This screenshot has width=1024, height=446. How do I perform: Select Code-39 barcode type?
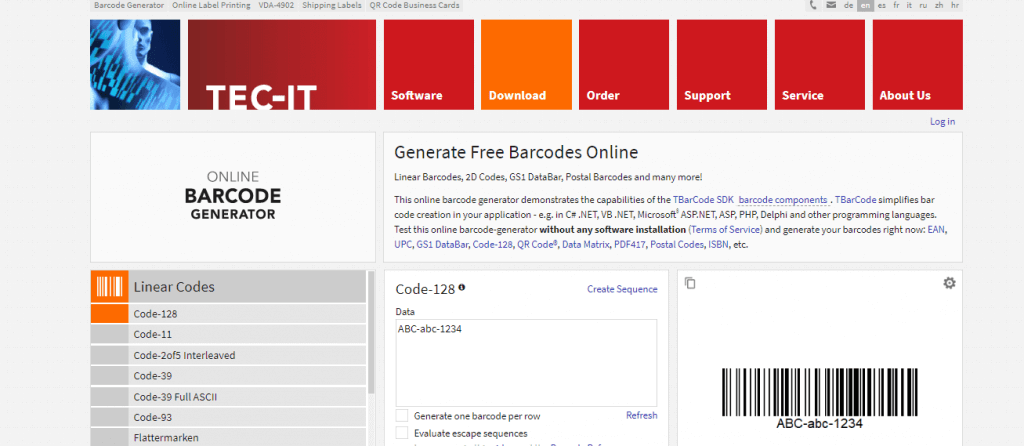229,375
